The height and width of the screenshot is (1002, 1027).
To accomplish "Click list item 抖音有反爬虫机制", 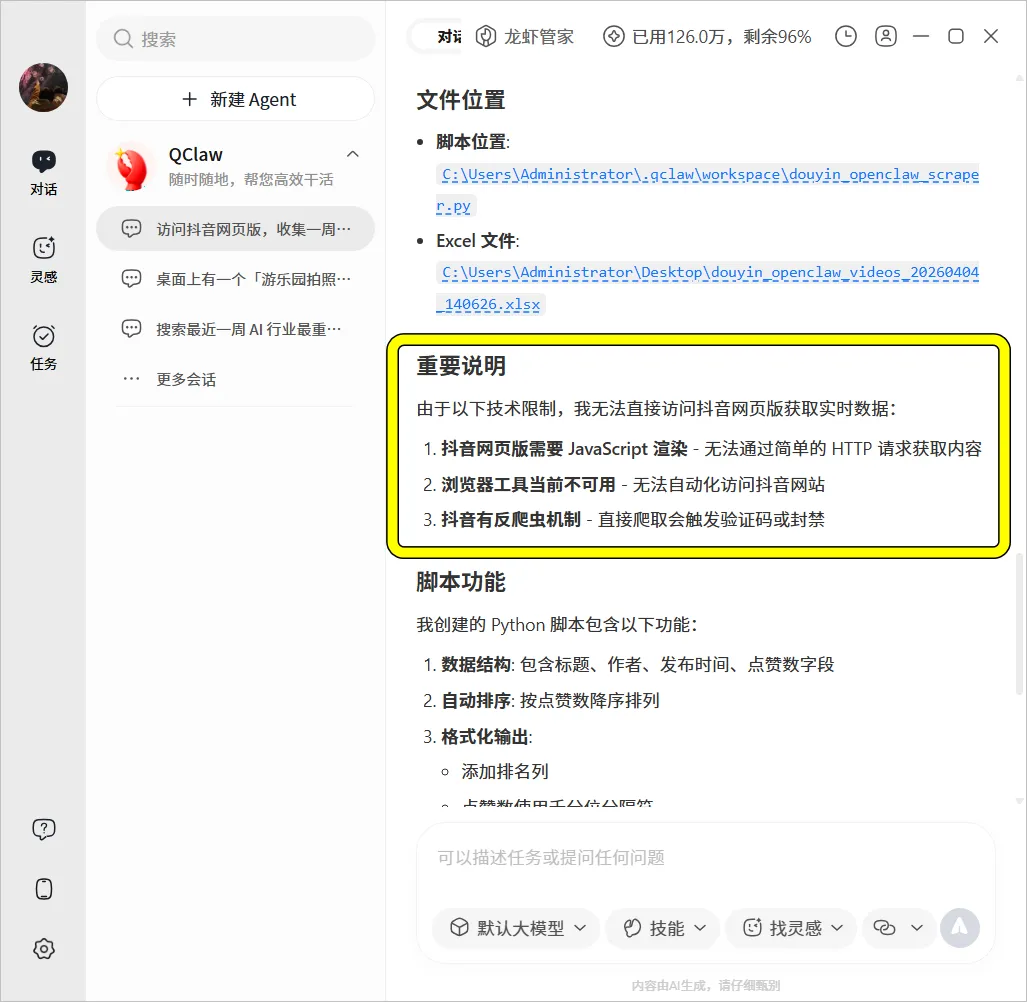I will pos(624,520).
